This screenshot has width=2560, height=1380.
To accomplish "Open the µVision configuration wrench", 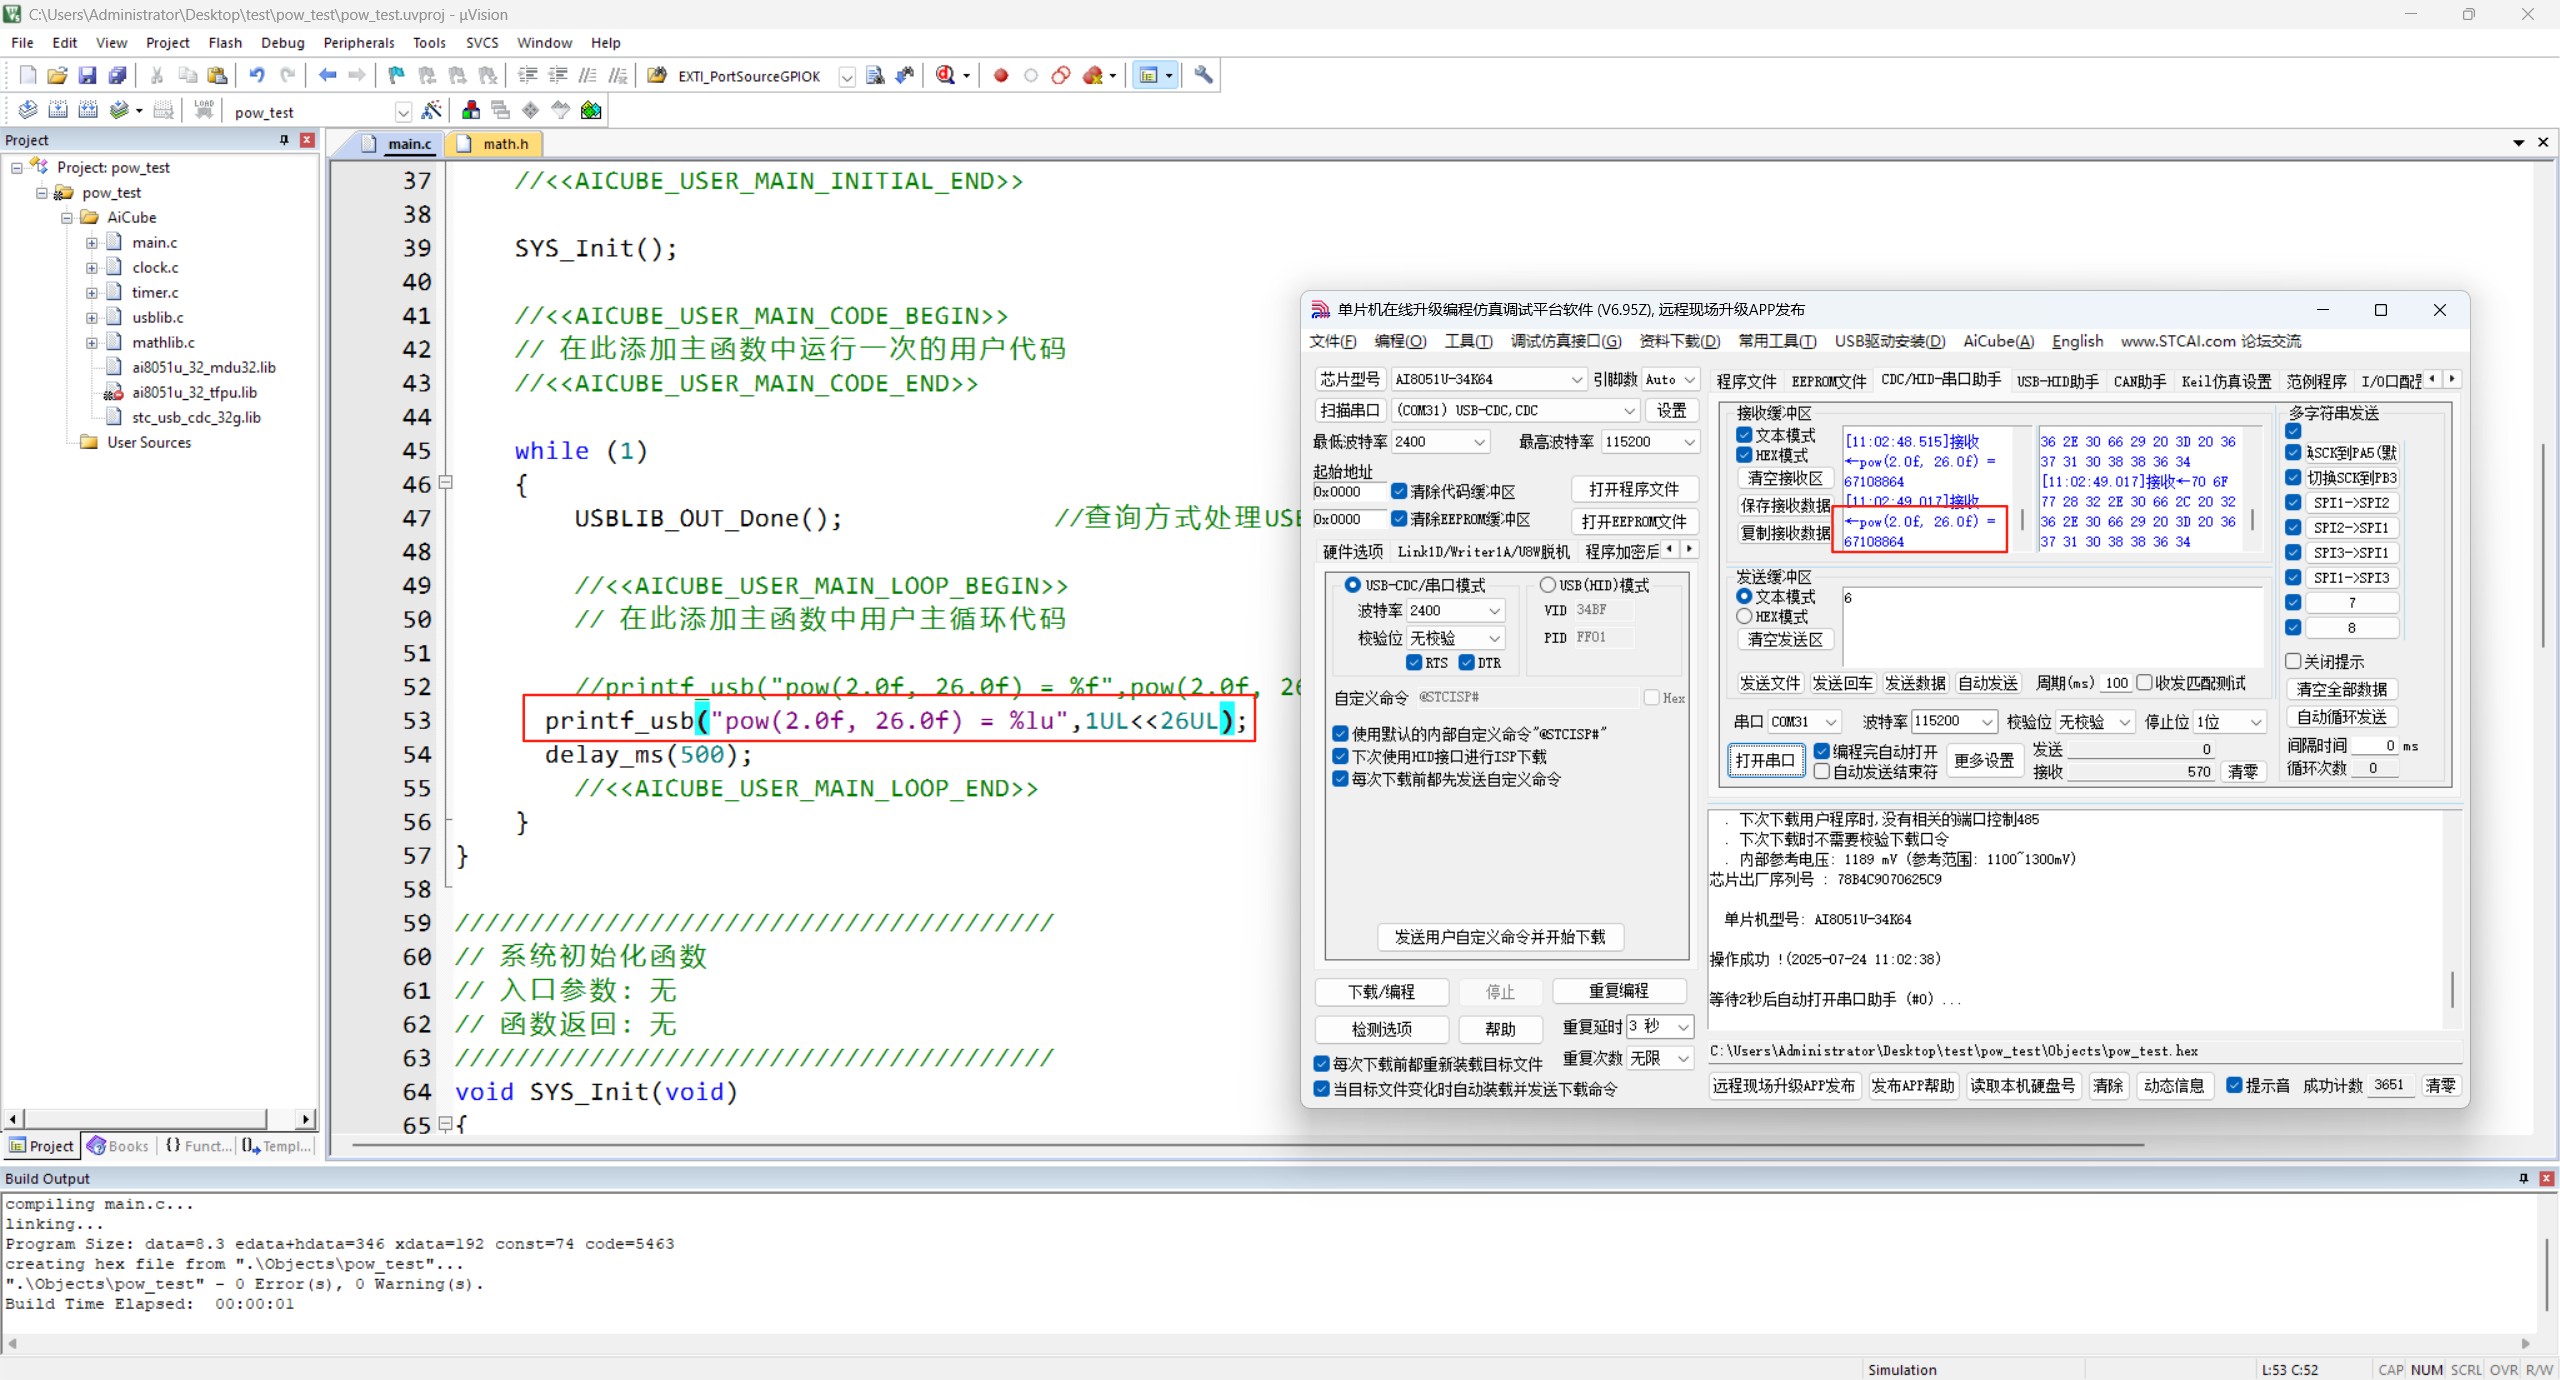I will pyautogui.click(x=1204, y=75).
